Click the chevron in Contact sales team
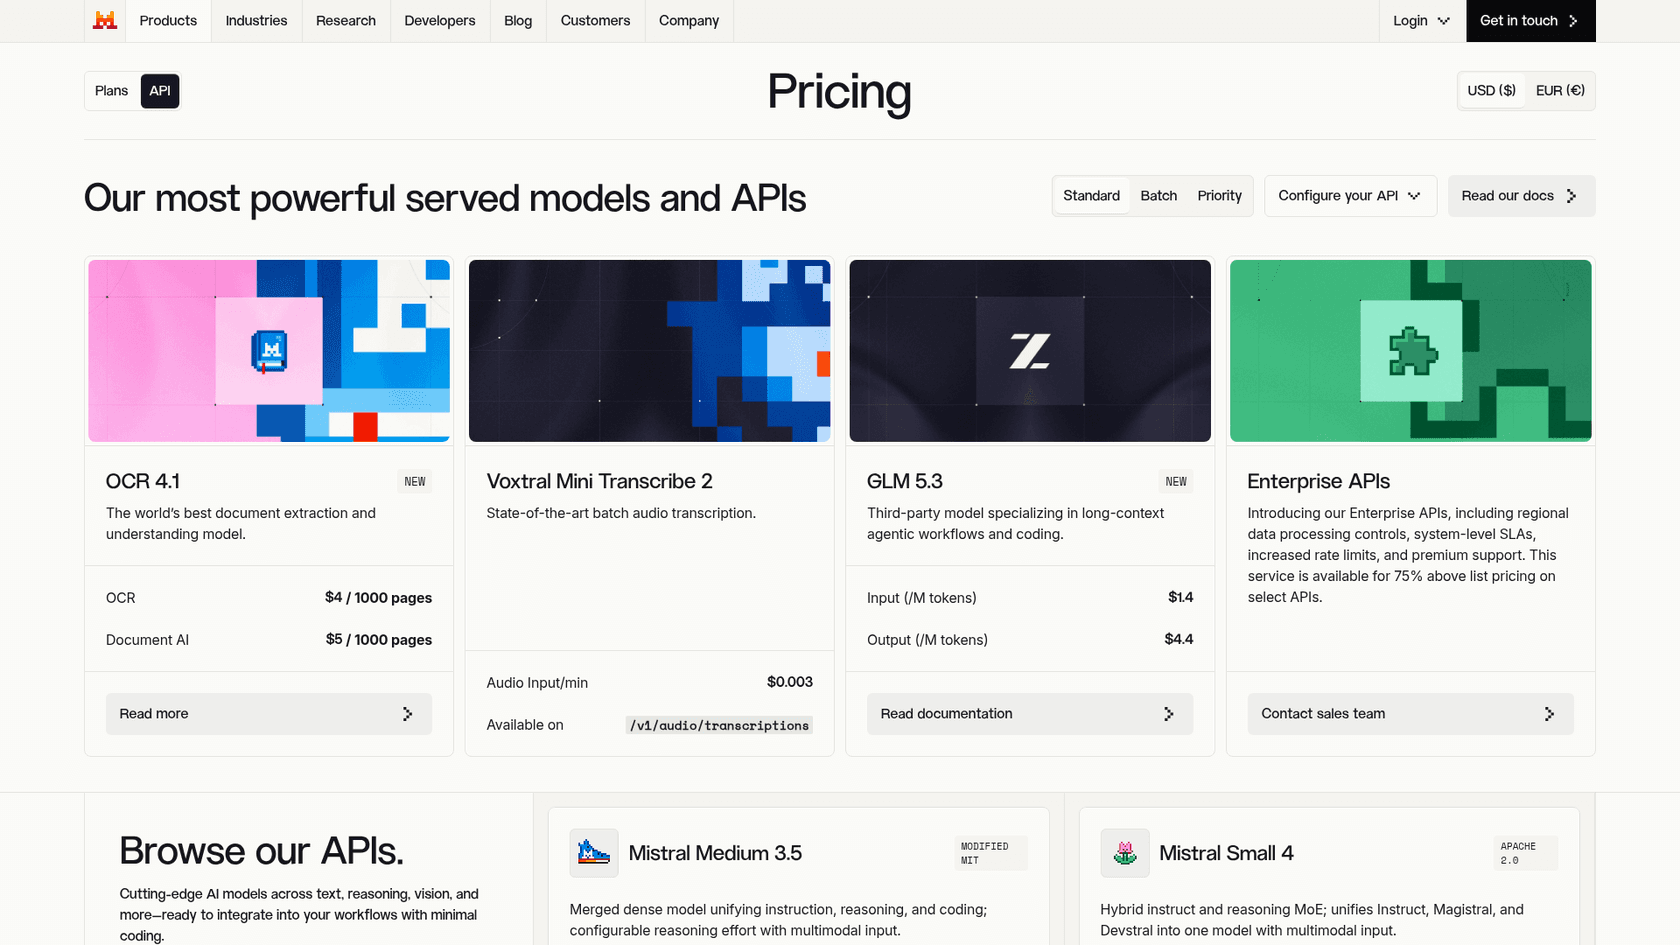 pyautogui.click(x=1549, y=714)
